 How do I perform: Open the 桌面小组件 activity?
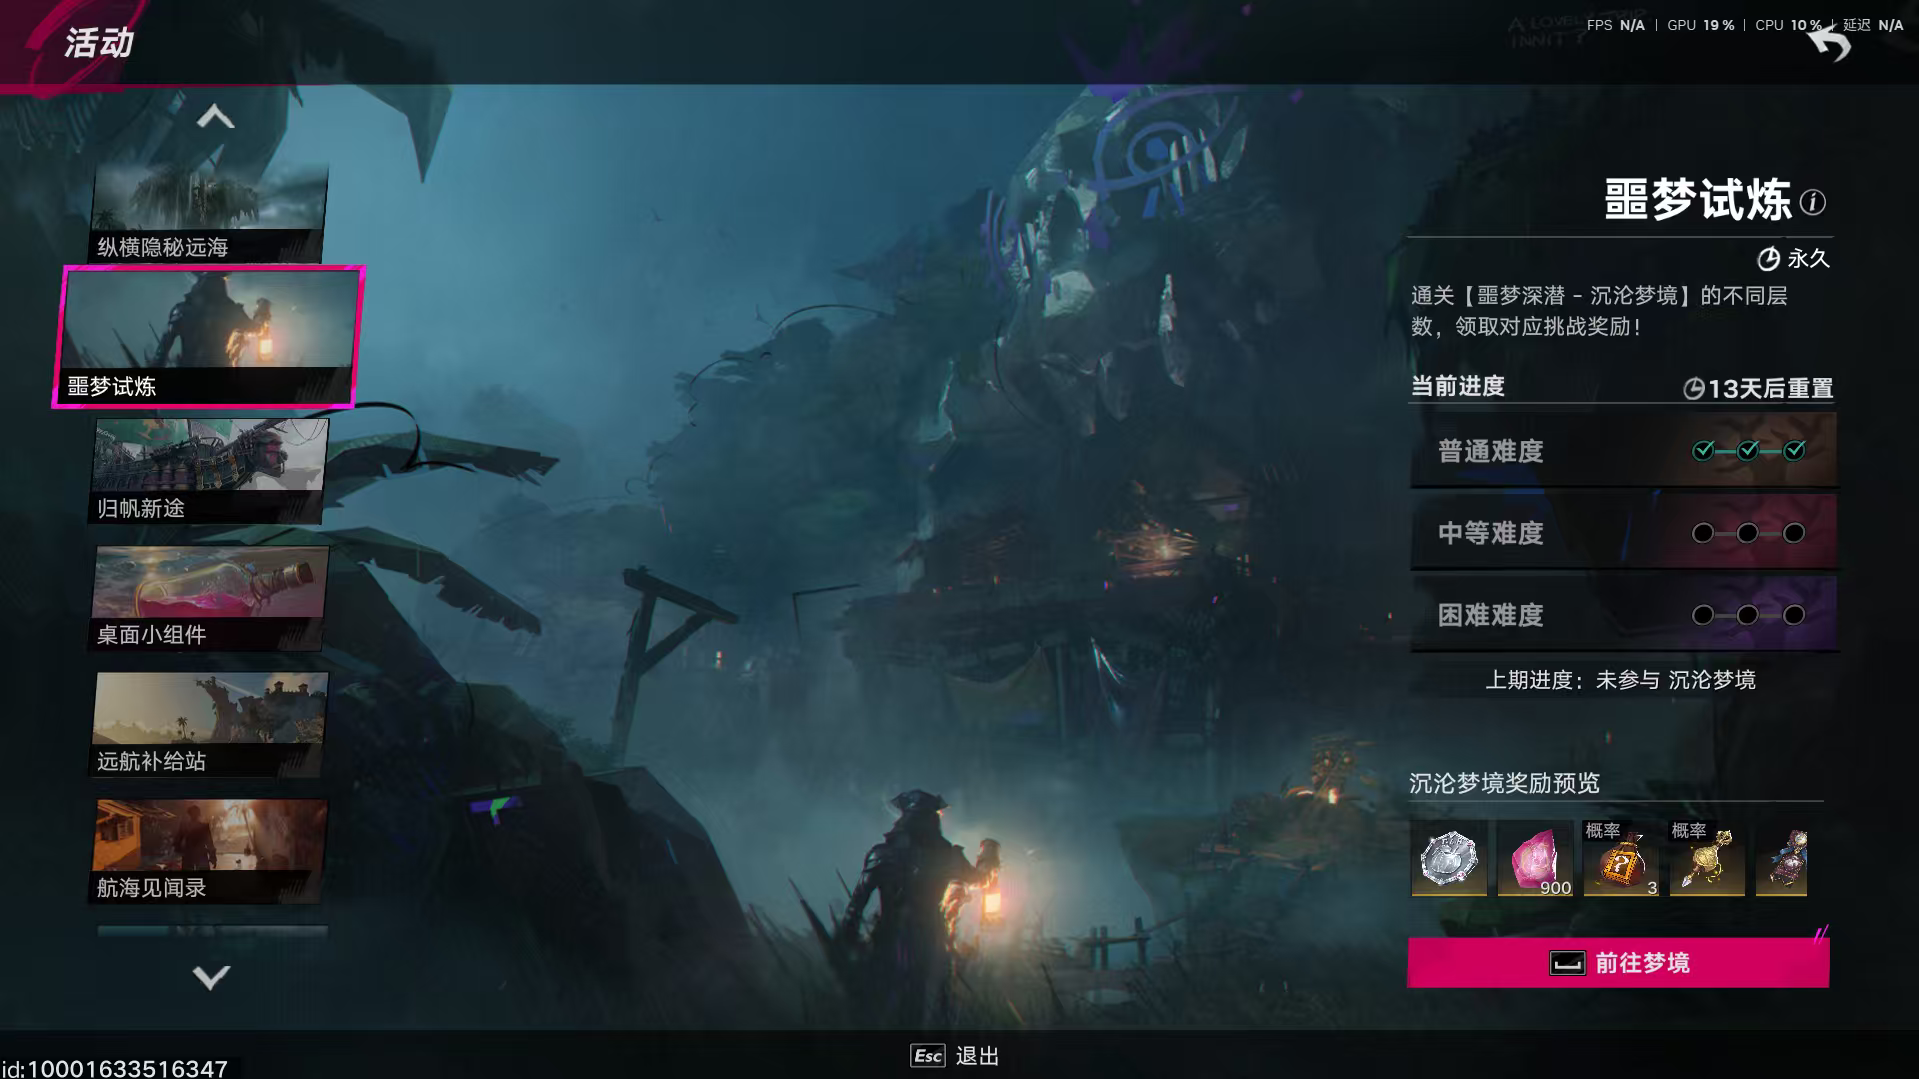pyautogui.click(x=208, y=598)
